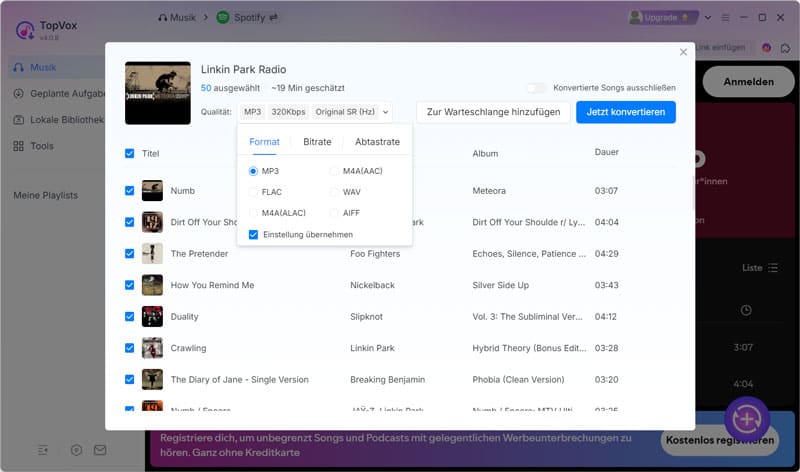
Task: Click the MP3 quality chip
Action: pyautogui.click(x=253, y=112)
